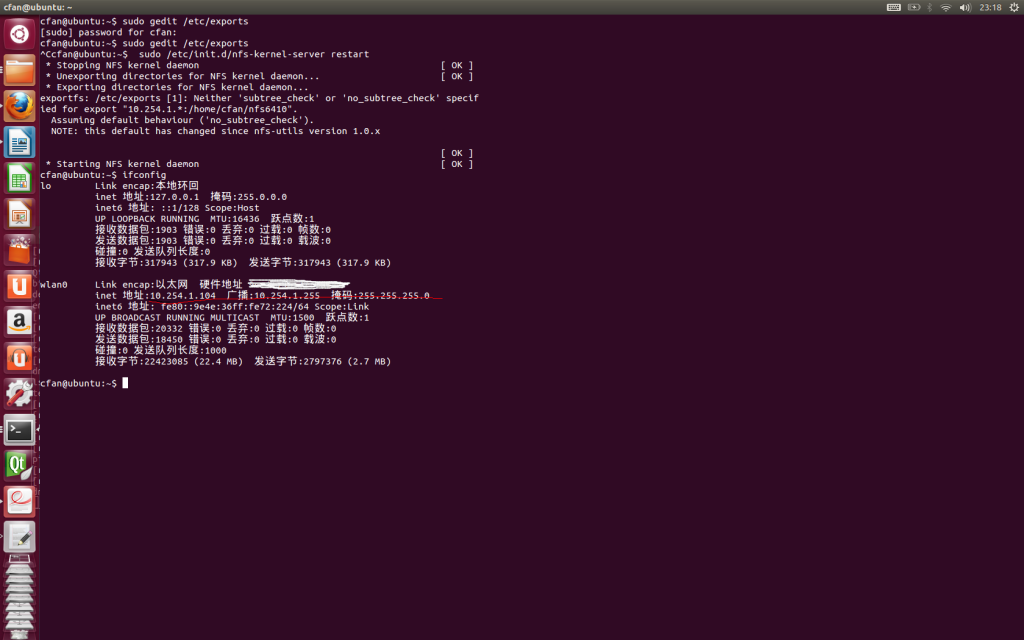1024x640 pixels.
Task: Click the 'Unexporting directories' status line
Action: (182, 76)
